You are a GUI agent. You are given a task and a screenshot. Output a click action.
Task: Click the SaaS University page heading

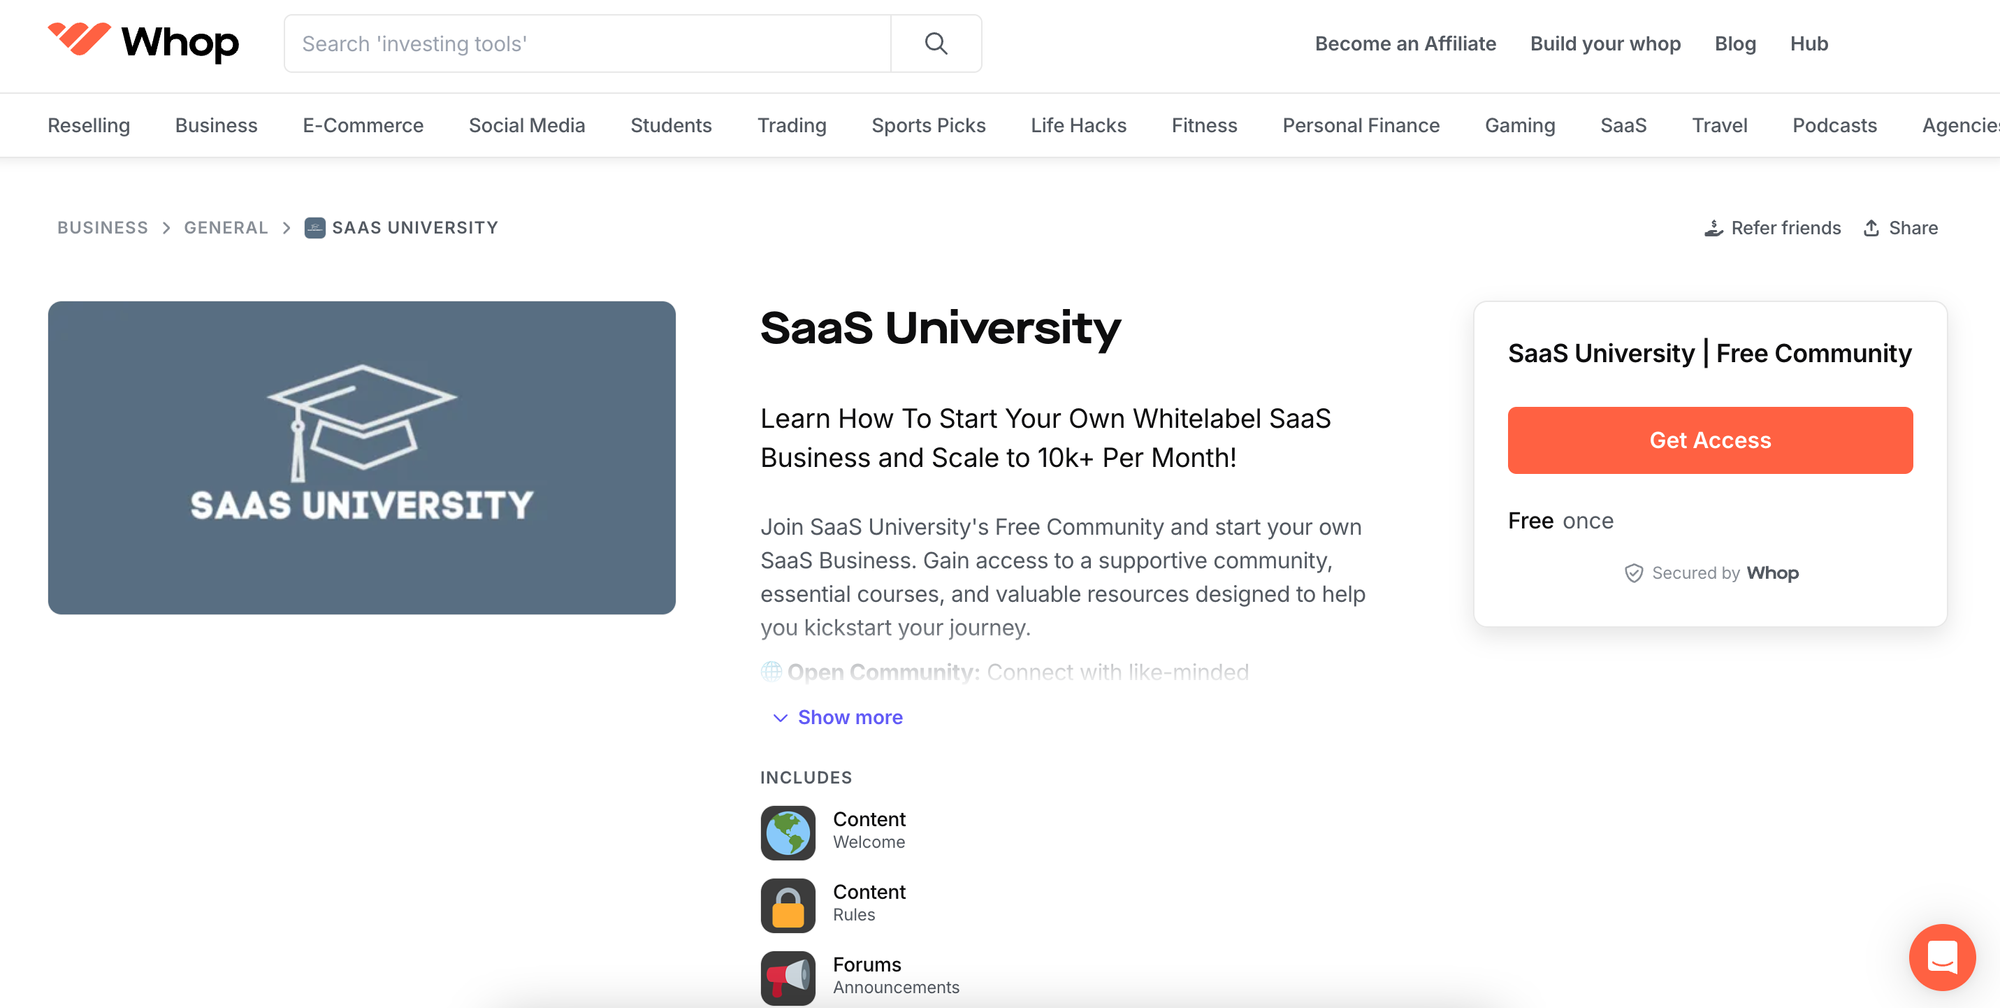tap(940, 328)
